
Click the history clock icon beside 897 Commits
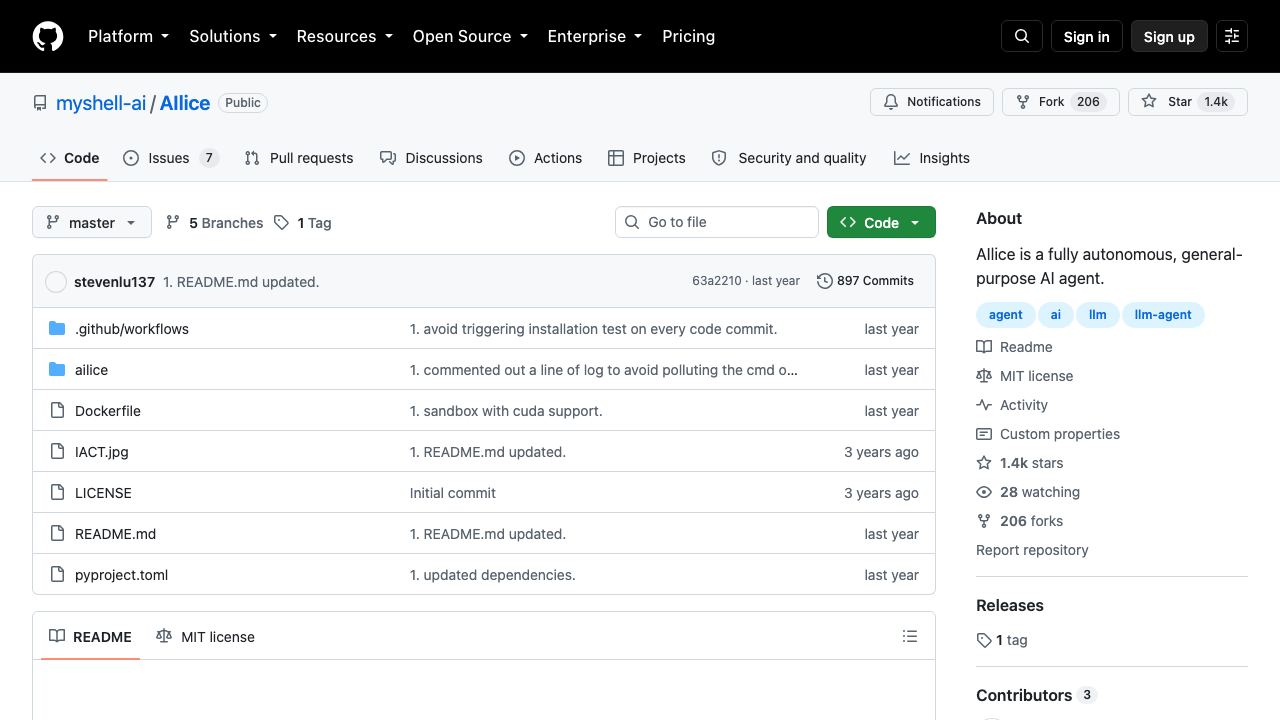pyautogui.click(x=825, y=281)
